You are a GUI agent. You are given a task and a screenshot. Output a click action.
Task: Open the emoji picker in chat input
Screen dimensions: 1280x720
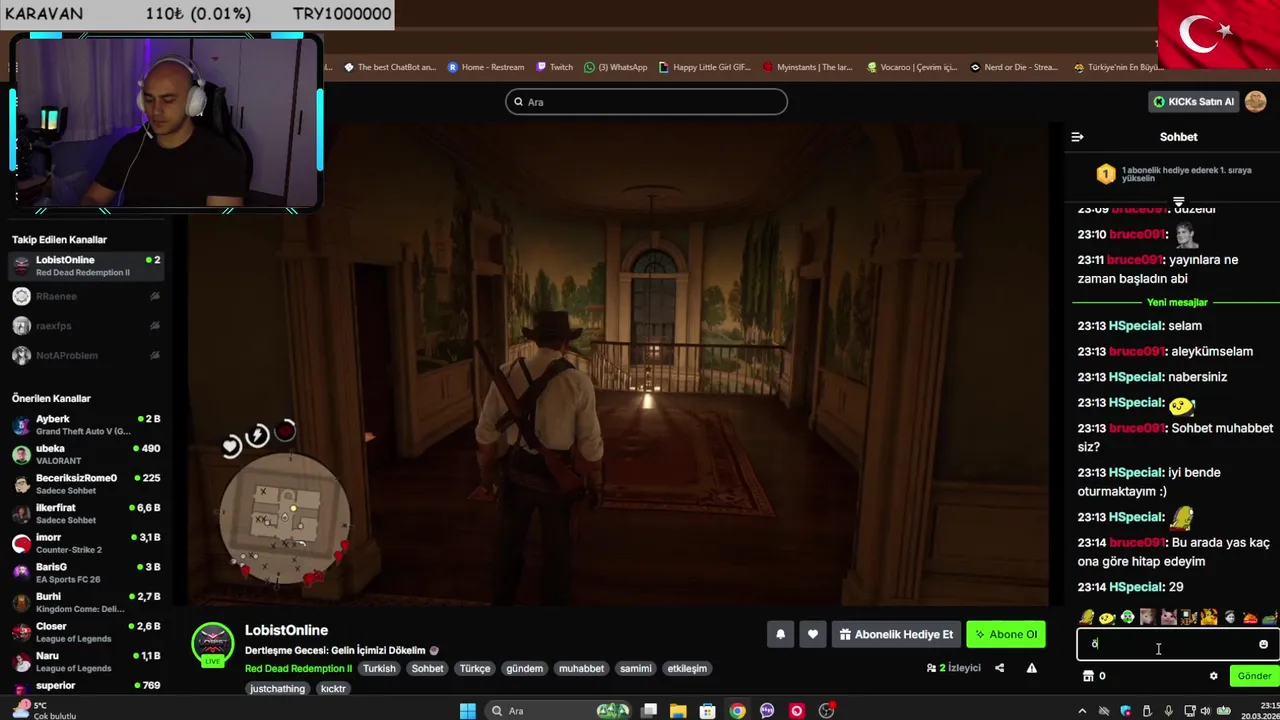(x=1263, y=644)
